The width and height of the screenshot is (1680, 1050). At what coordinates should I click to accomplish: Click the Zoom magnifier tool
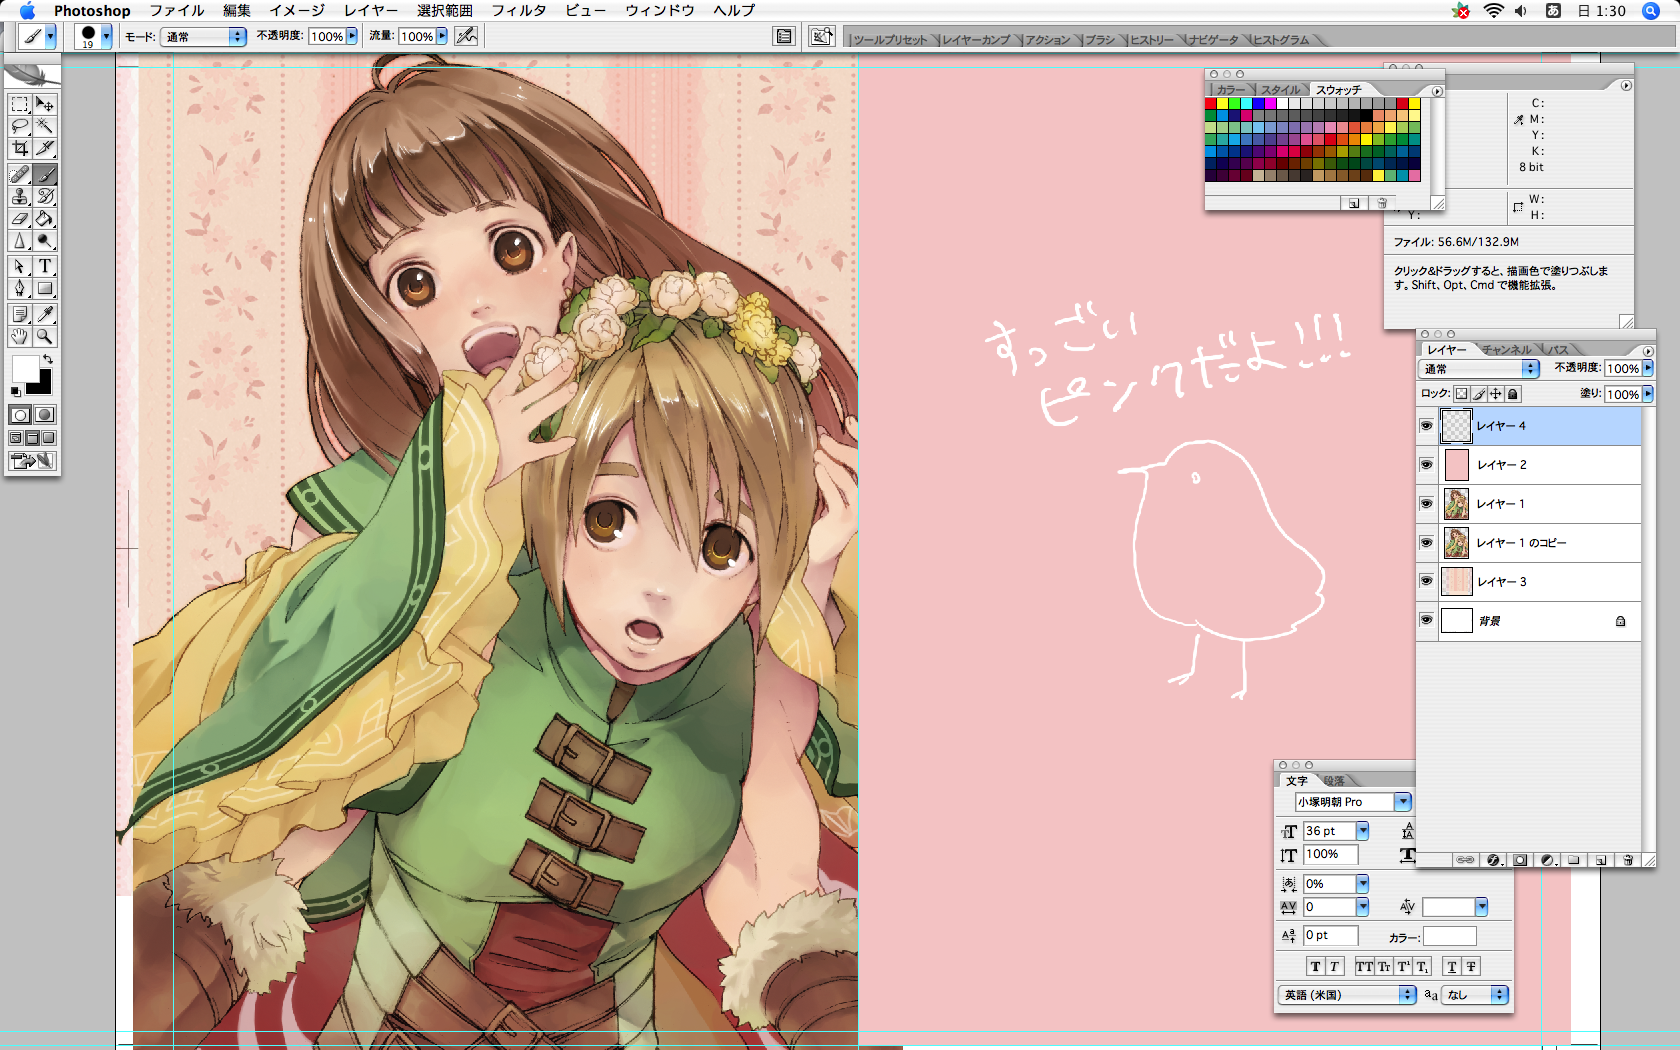(x=45, y=337)
